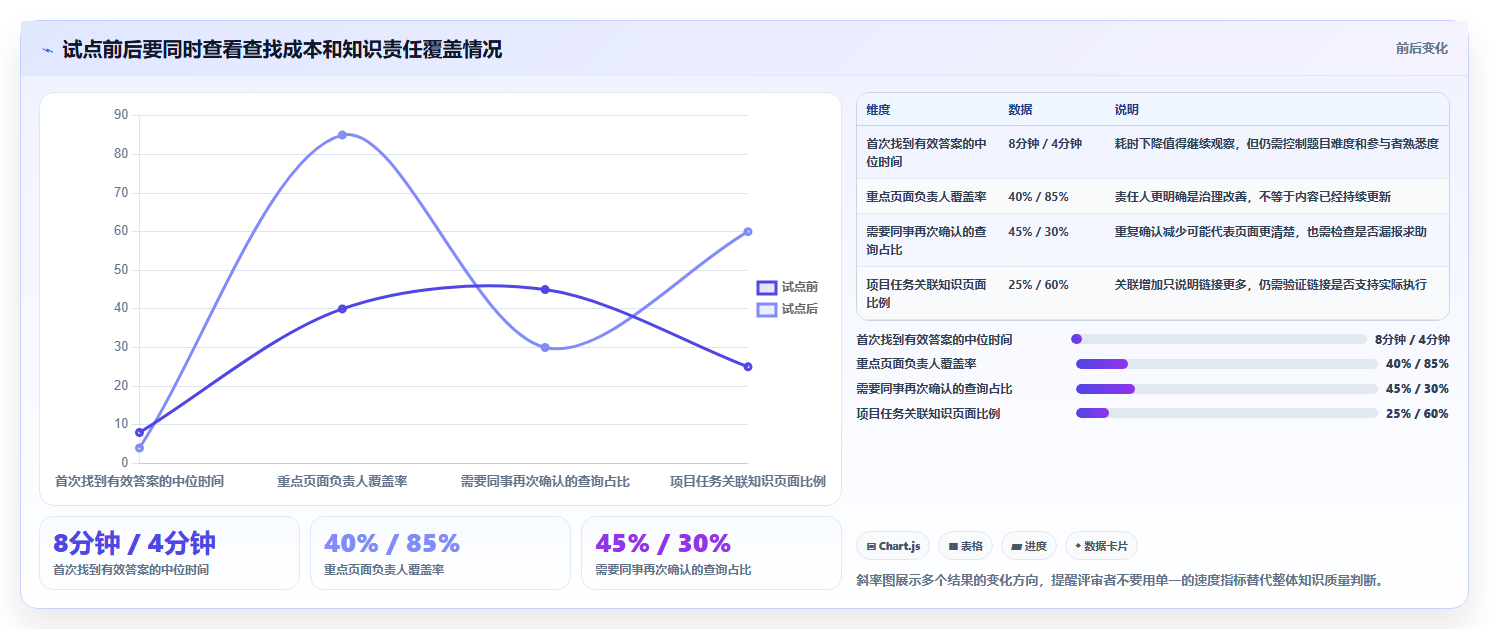
Task: Click the 前后变化 label in the header
Action: click(1421, 49)
